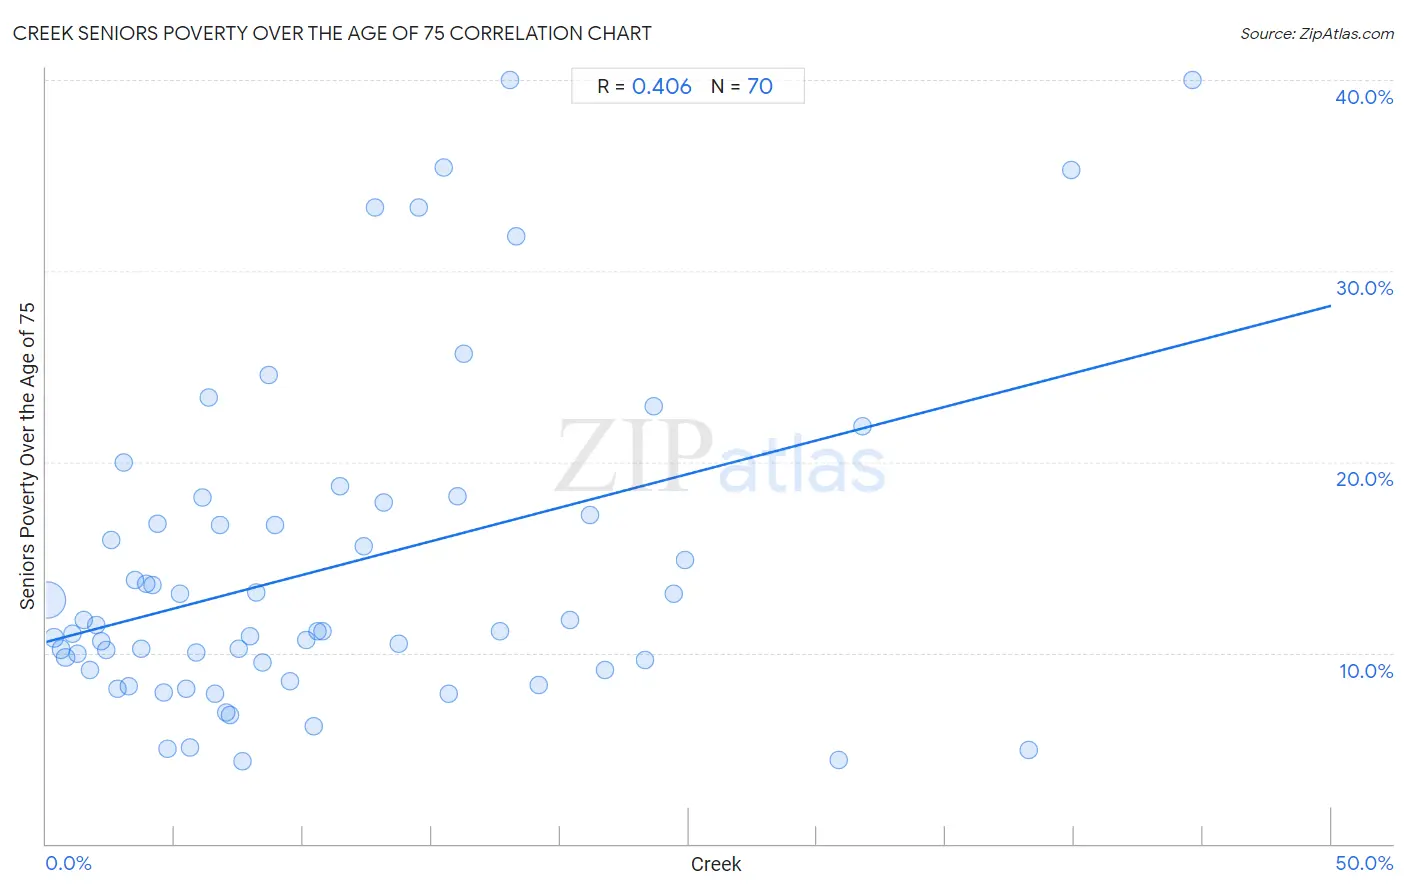Click the 0.0% x-axis label
Viewport: 1406px width, 892px height.
tap(68, 863)
